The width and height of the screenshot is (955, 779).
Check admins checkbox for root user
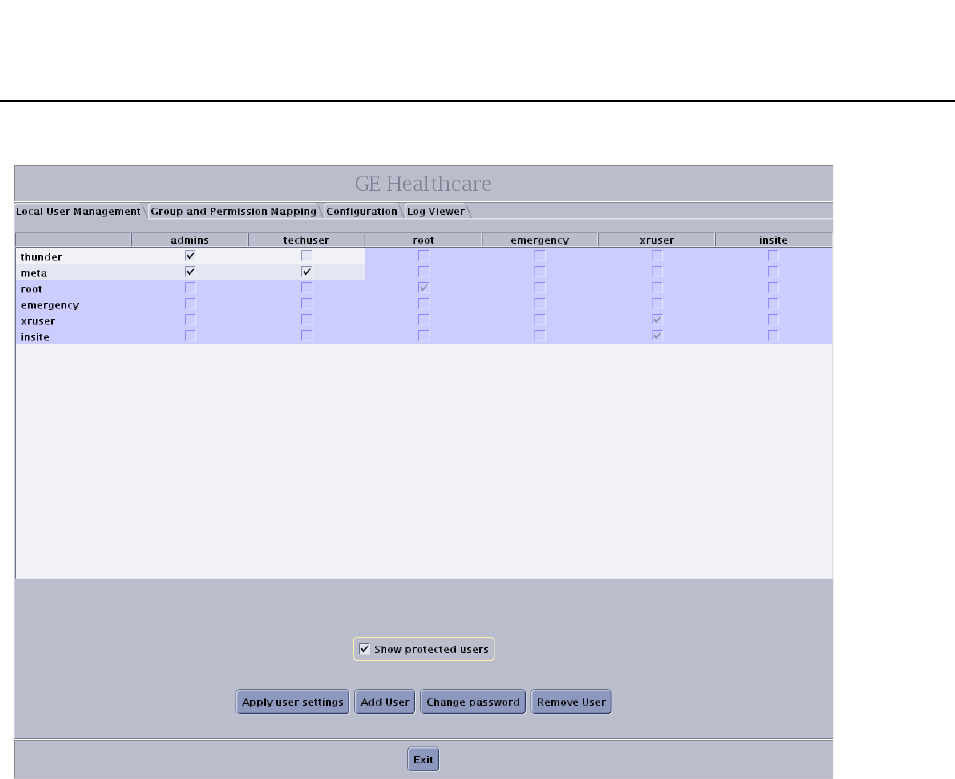click(x=190, y=287)
